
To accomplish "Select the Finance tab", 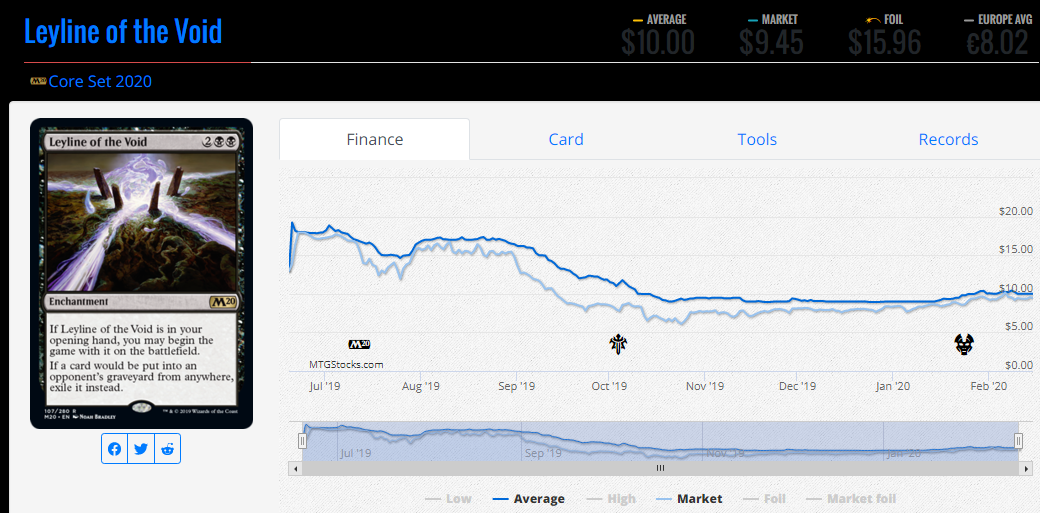I will (375, 139).
